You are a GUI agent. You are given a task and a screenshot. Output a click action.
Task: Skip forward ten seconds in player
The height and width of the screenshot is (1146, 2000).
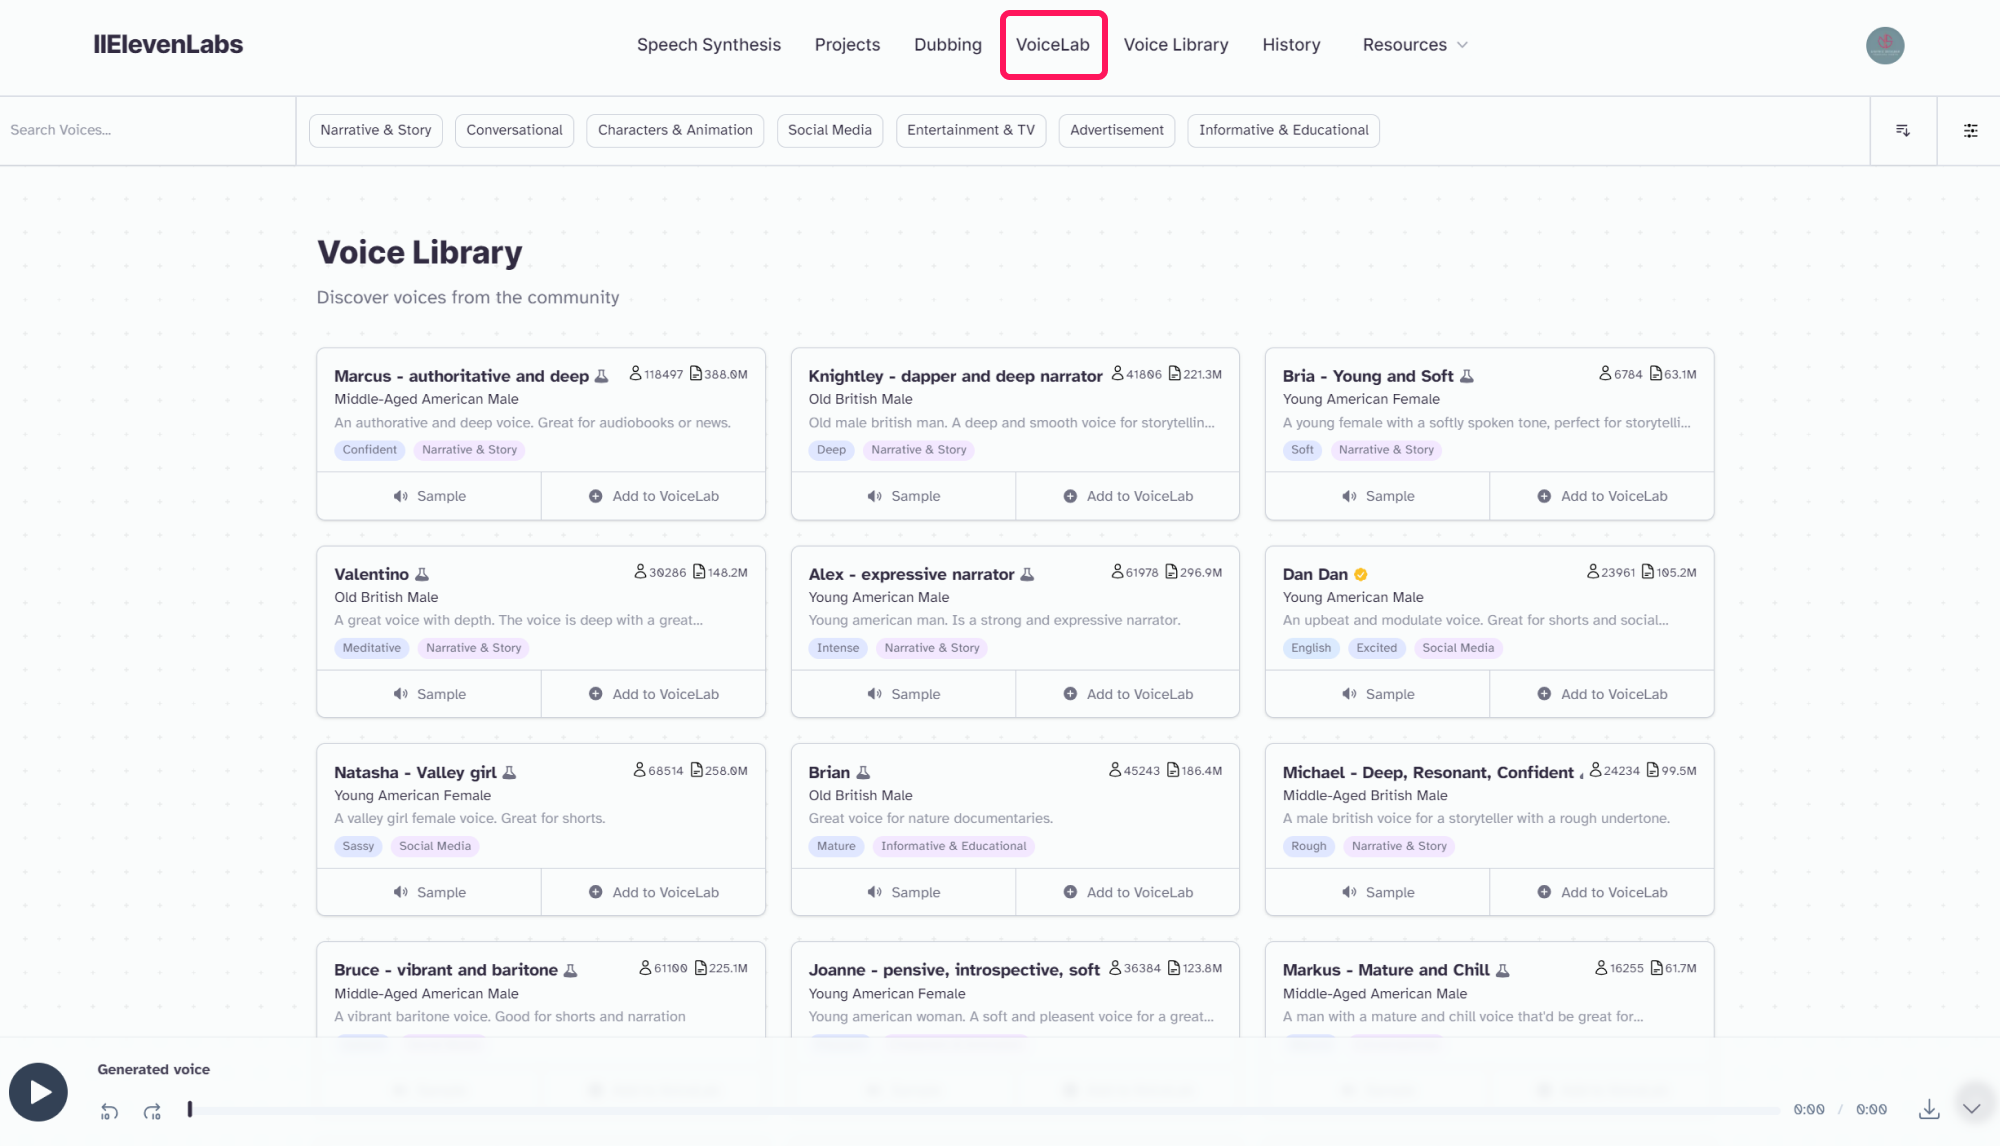[152, 1111]
